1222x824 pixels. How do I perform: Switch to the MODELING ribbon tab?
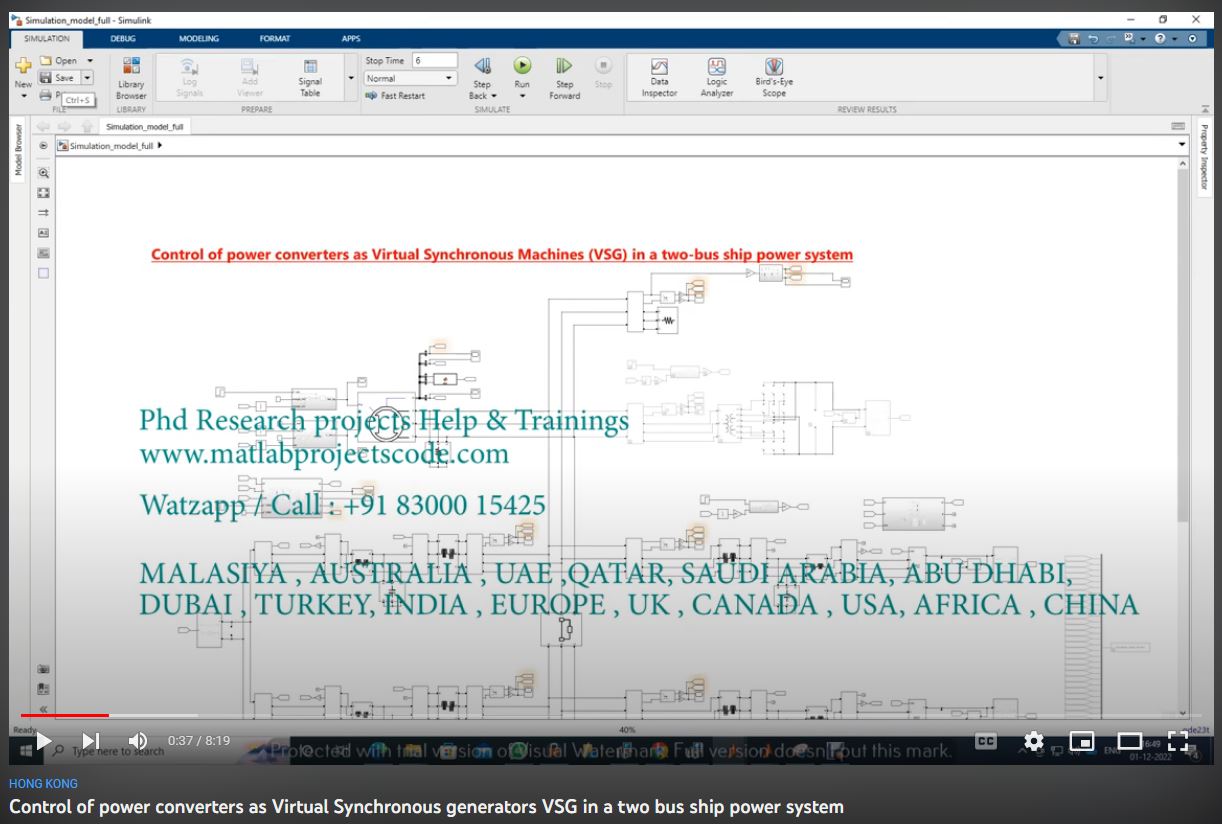click(198, 39)
